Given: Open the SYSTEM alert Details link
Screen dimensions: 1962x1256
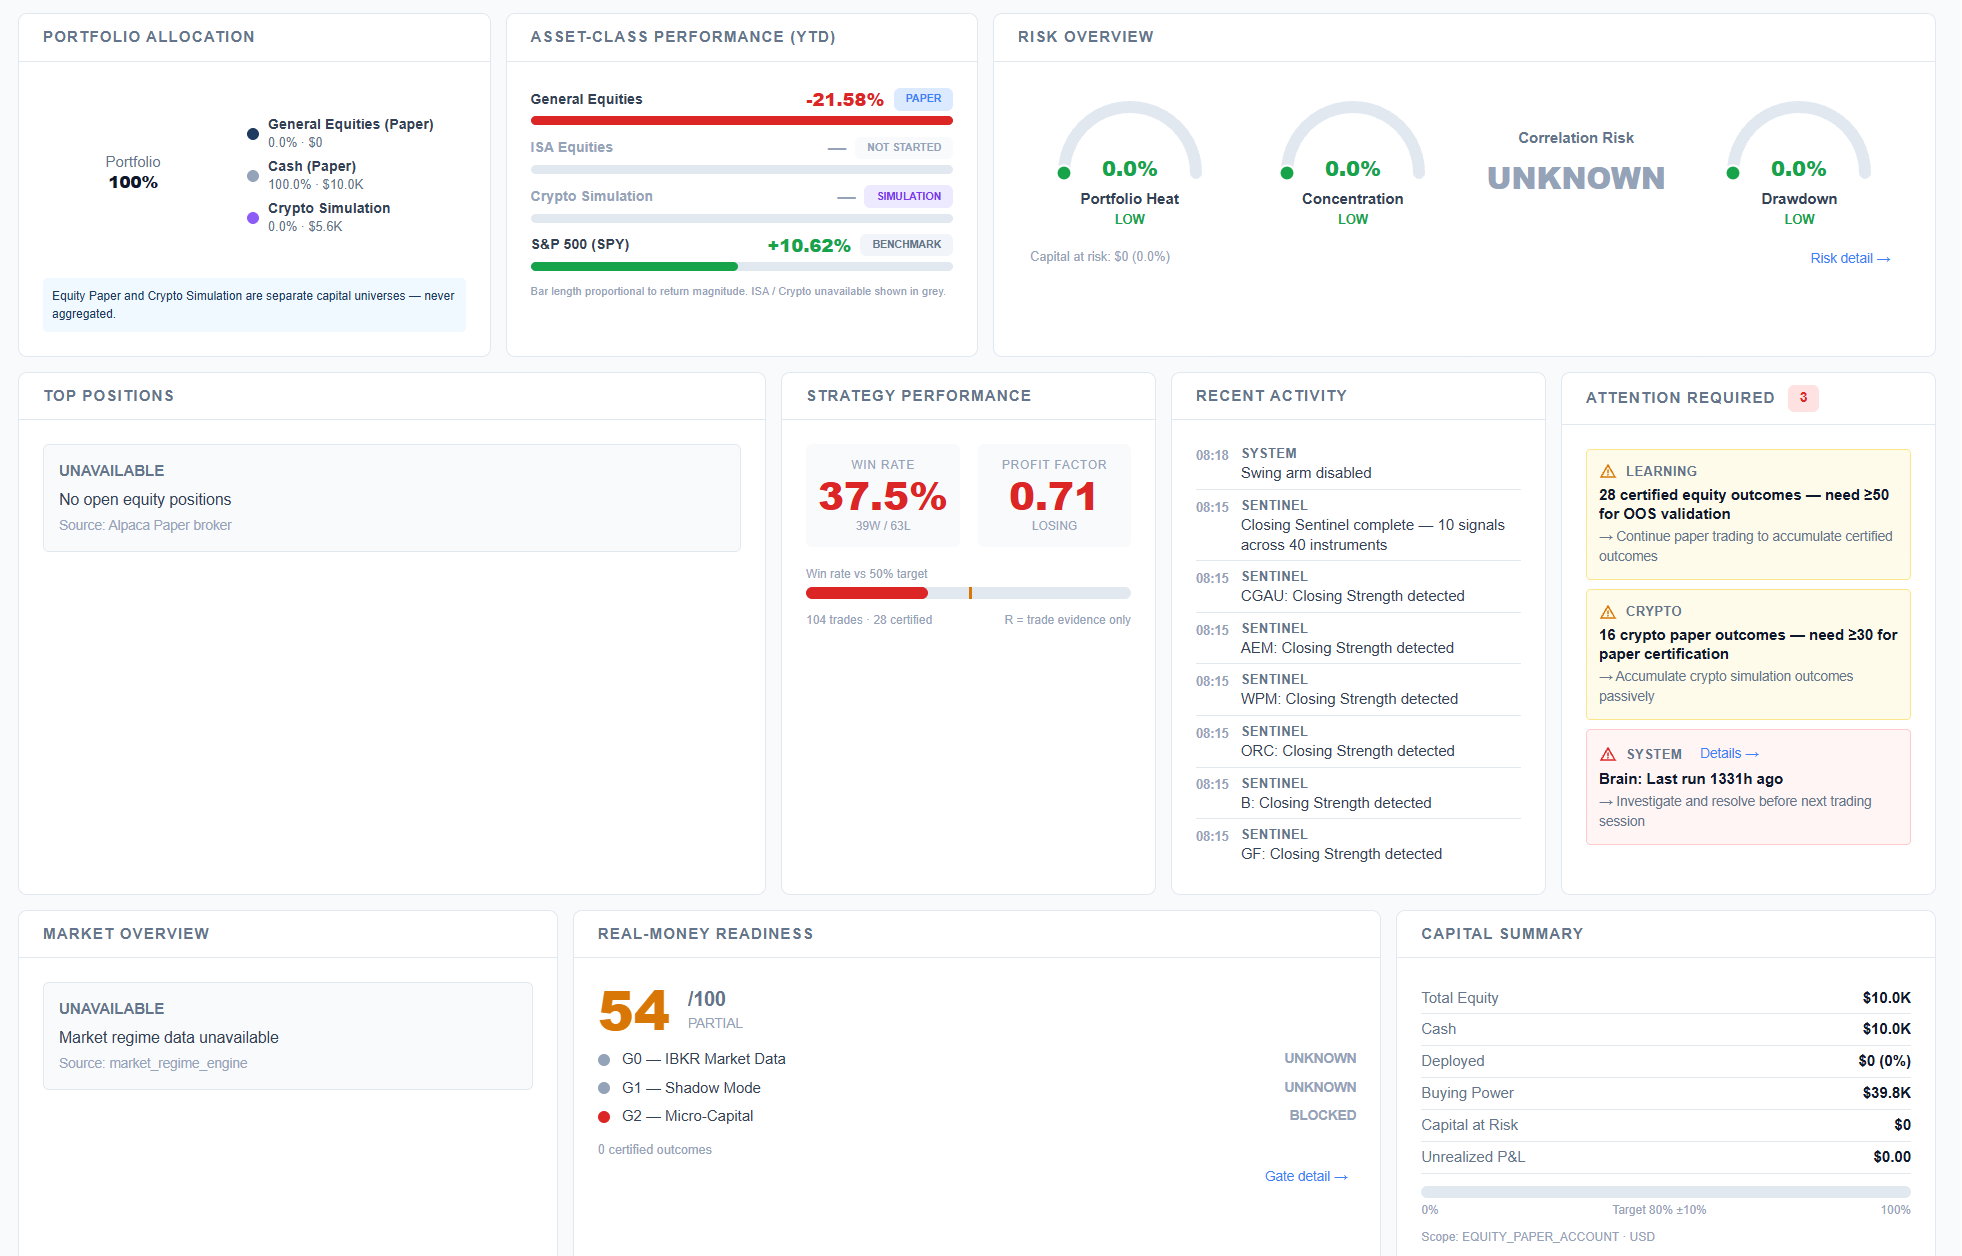Looking at the screenshot, I should tap(1729, 753).
